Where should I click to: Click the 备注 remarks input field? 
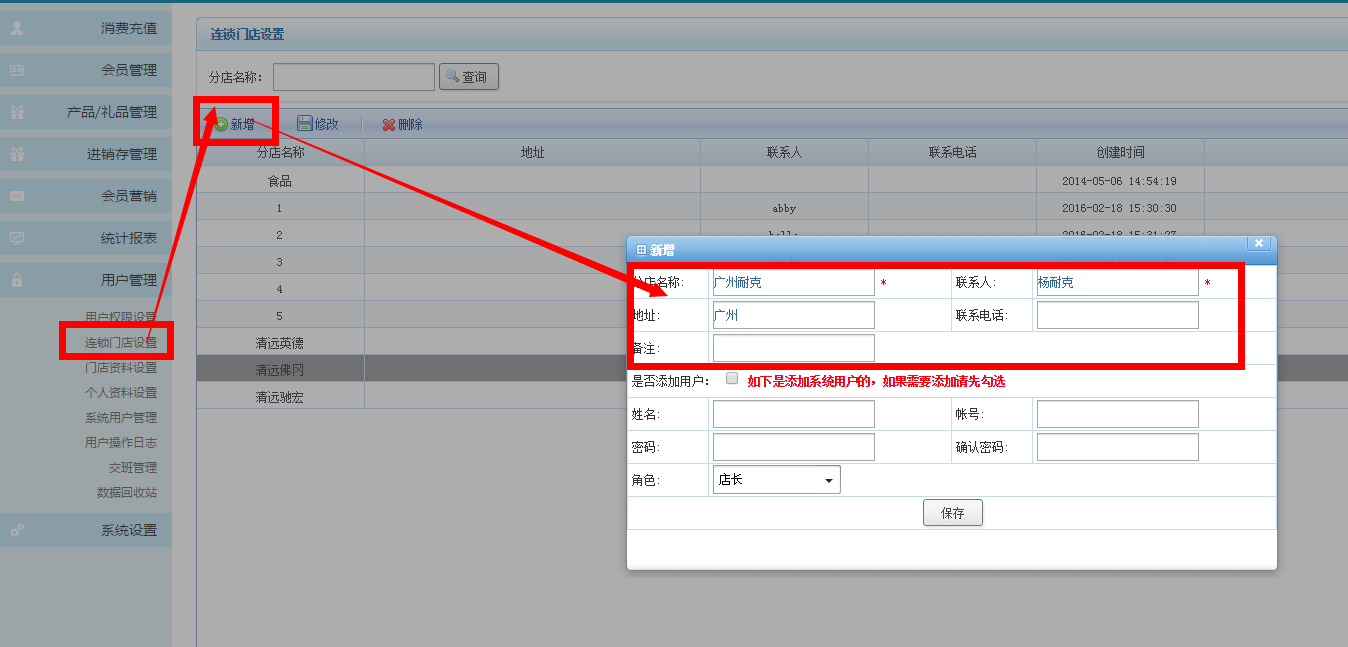(x=793, y=348)
